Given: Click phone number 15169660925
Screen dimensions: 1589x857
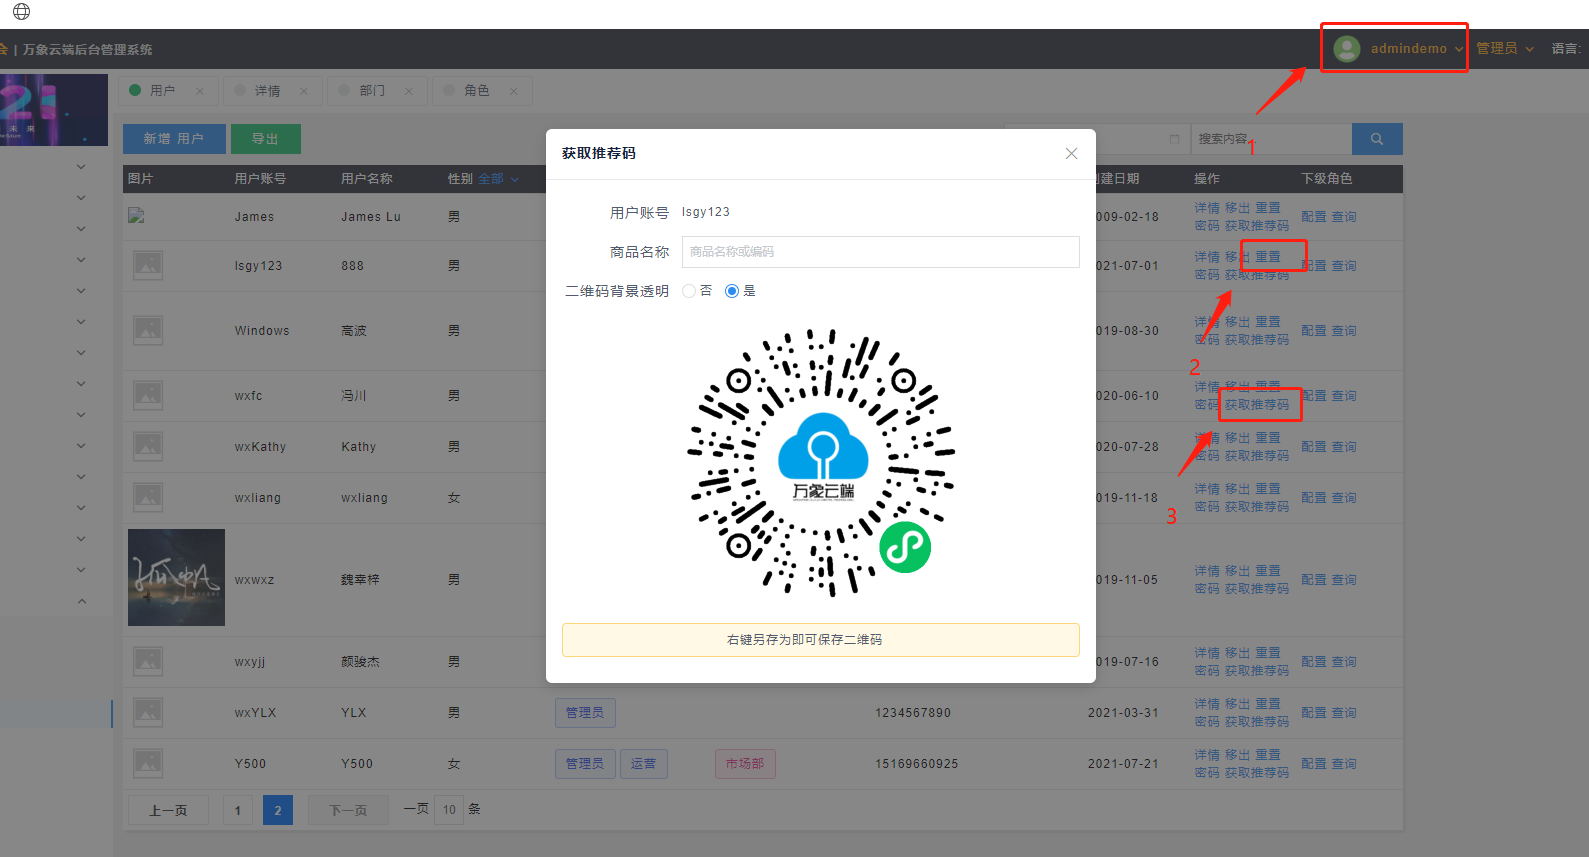Looking at the screenshot, I should 917,764.
